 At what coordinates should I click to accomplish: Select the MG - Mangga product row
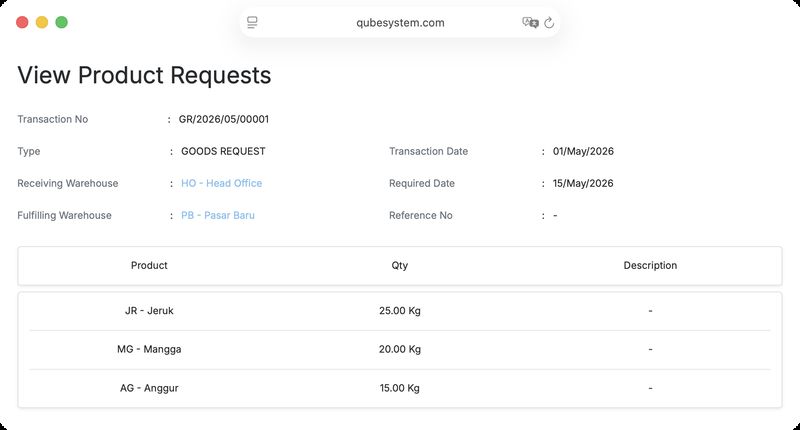pos(400,349)
